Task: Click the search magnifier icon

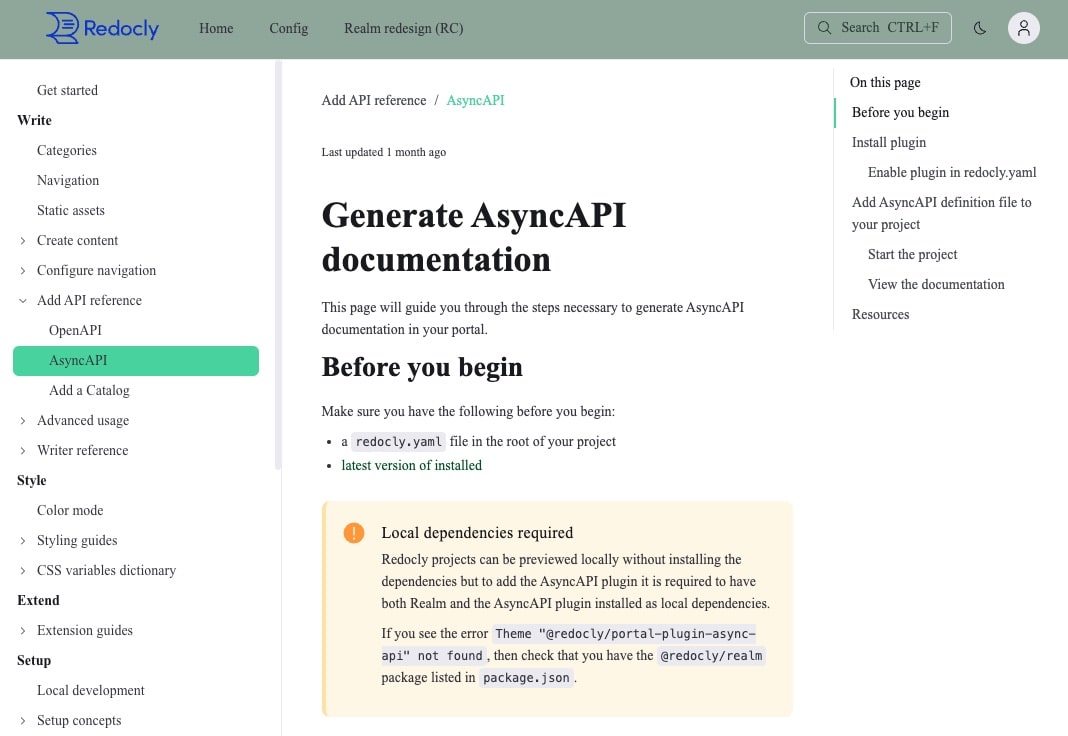Action: [x=824, y=28]
